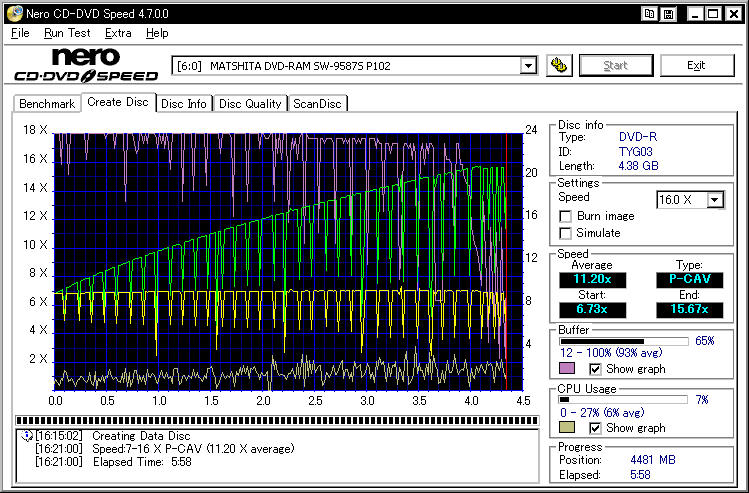Expand the 16.0 X speed dropdown
This screenshot has width=749, height=493.
point(714,200)
